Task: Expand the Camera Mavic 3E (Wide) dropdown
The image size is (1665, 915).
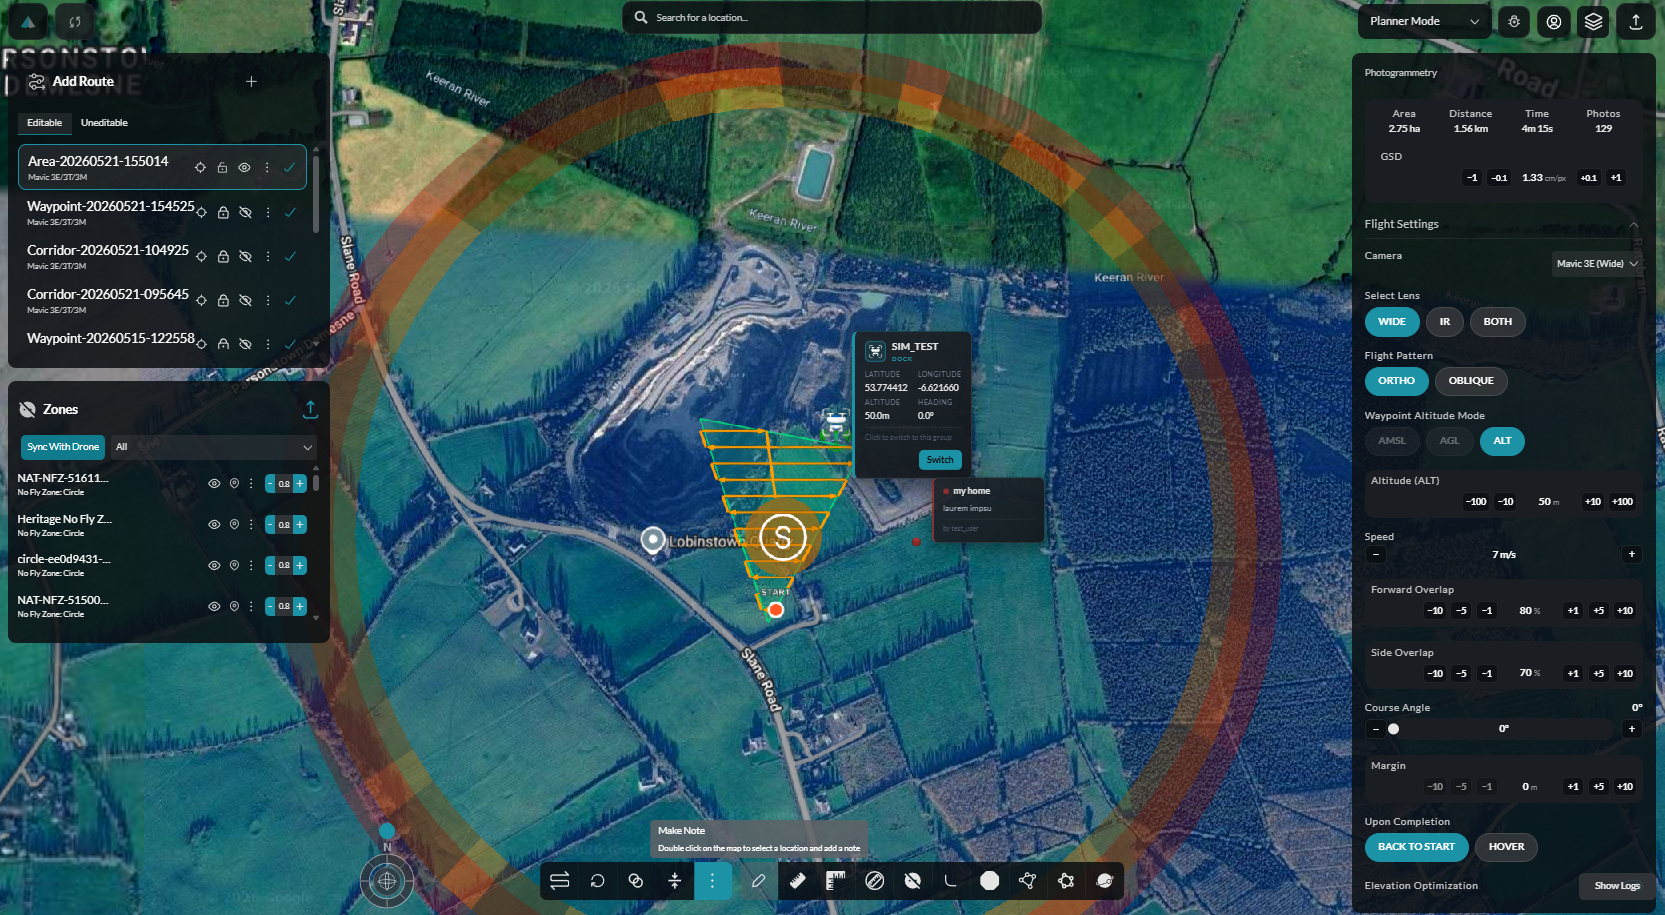Action: [x=1597, y=264]
